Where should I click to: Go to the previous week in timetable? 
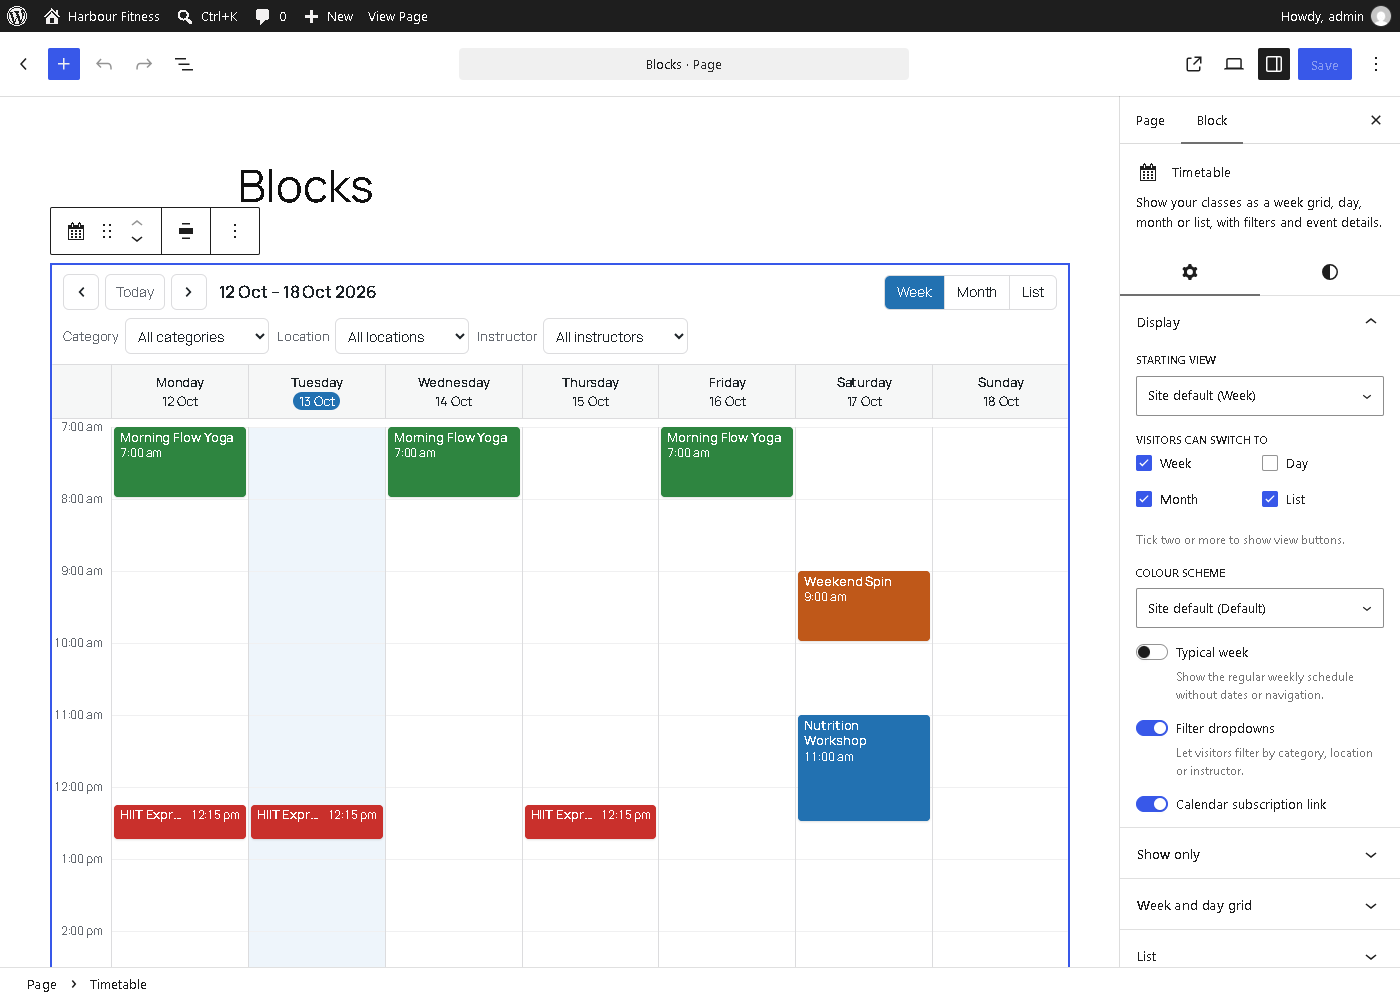click(81, 292)
